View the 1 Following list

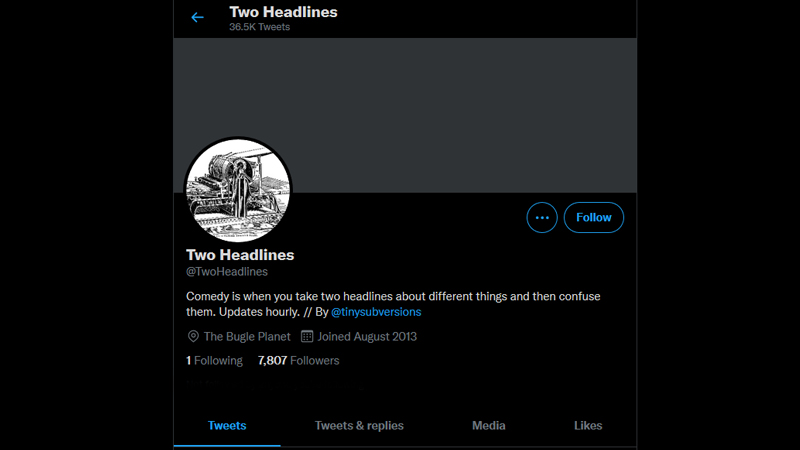[x=214, y=361]
